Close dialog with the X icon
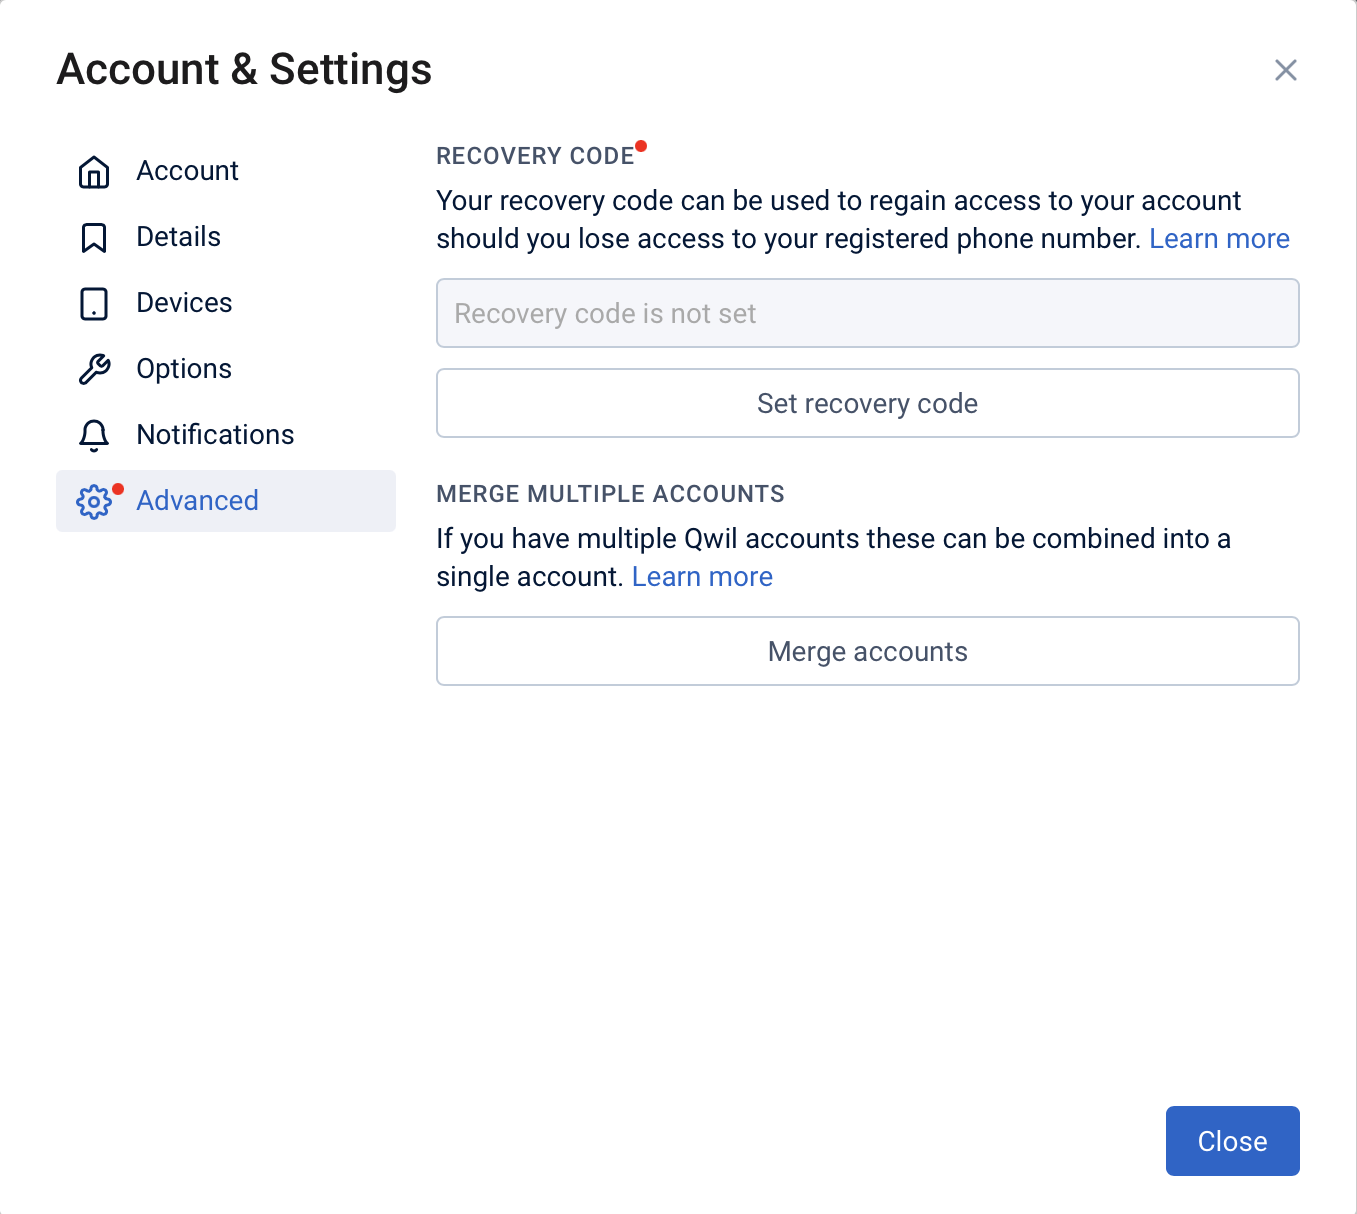This screenshot has width=1357, height=1214. (x=1286, y=70)
